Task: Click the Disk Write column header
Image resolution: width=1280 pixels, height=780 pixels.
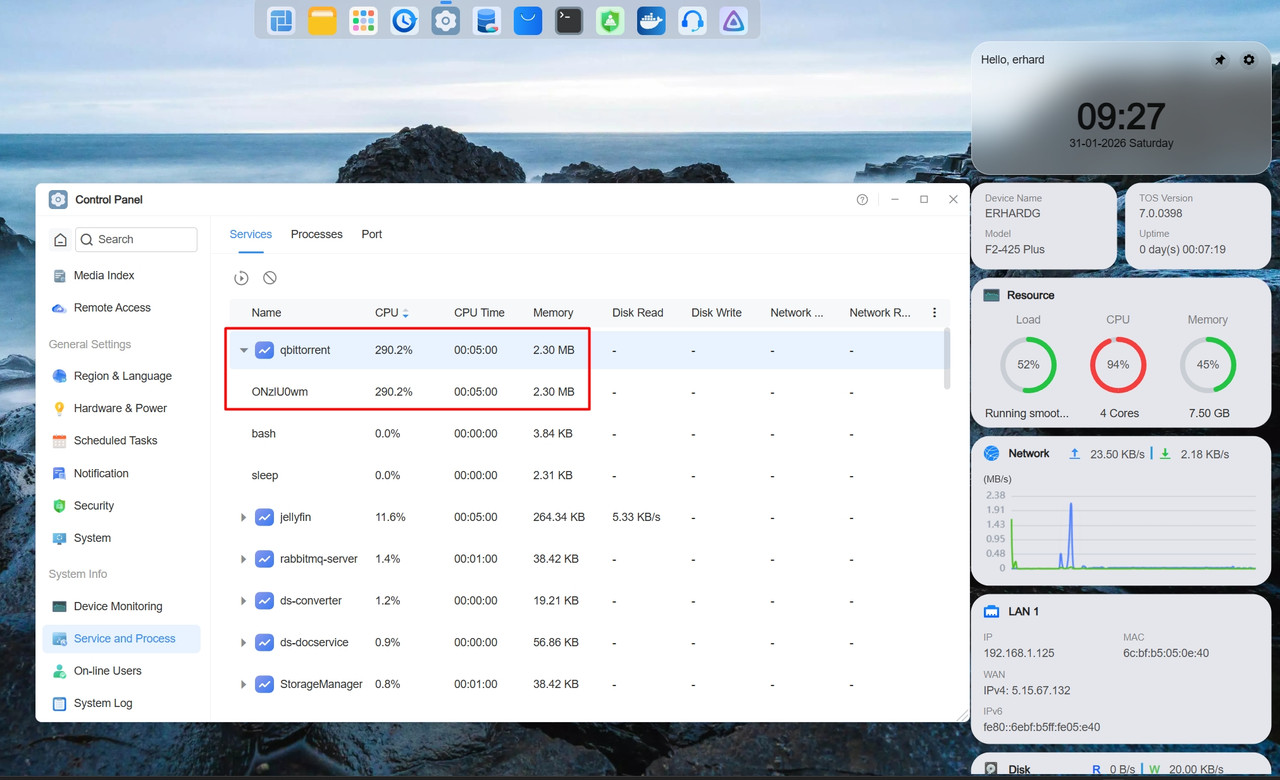Action: click(716, 313)
